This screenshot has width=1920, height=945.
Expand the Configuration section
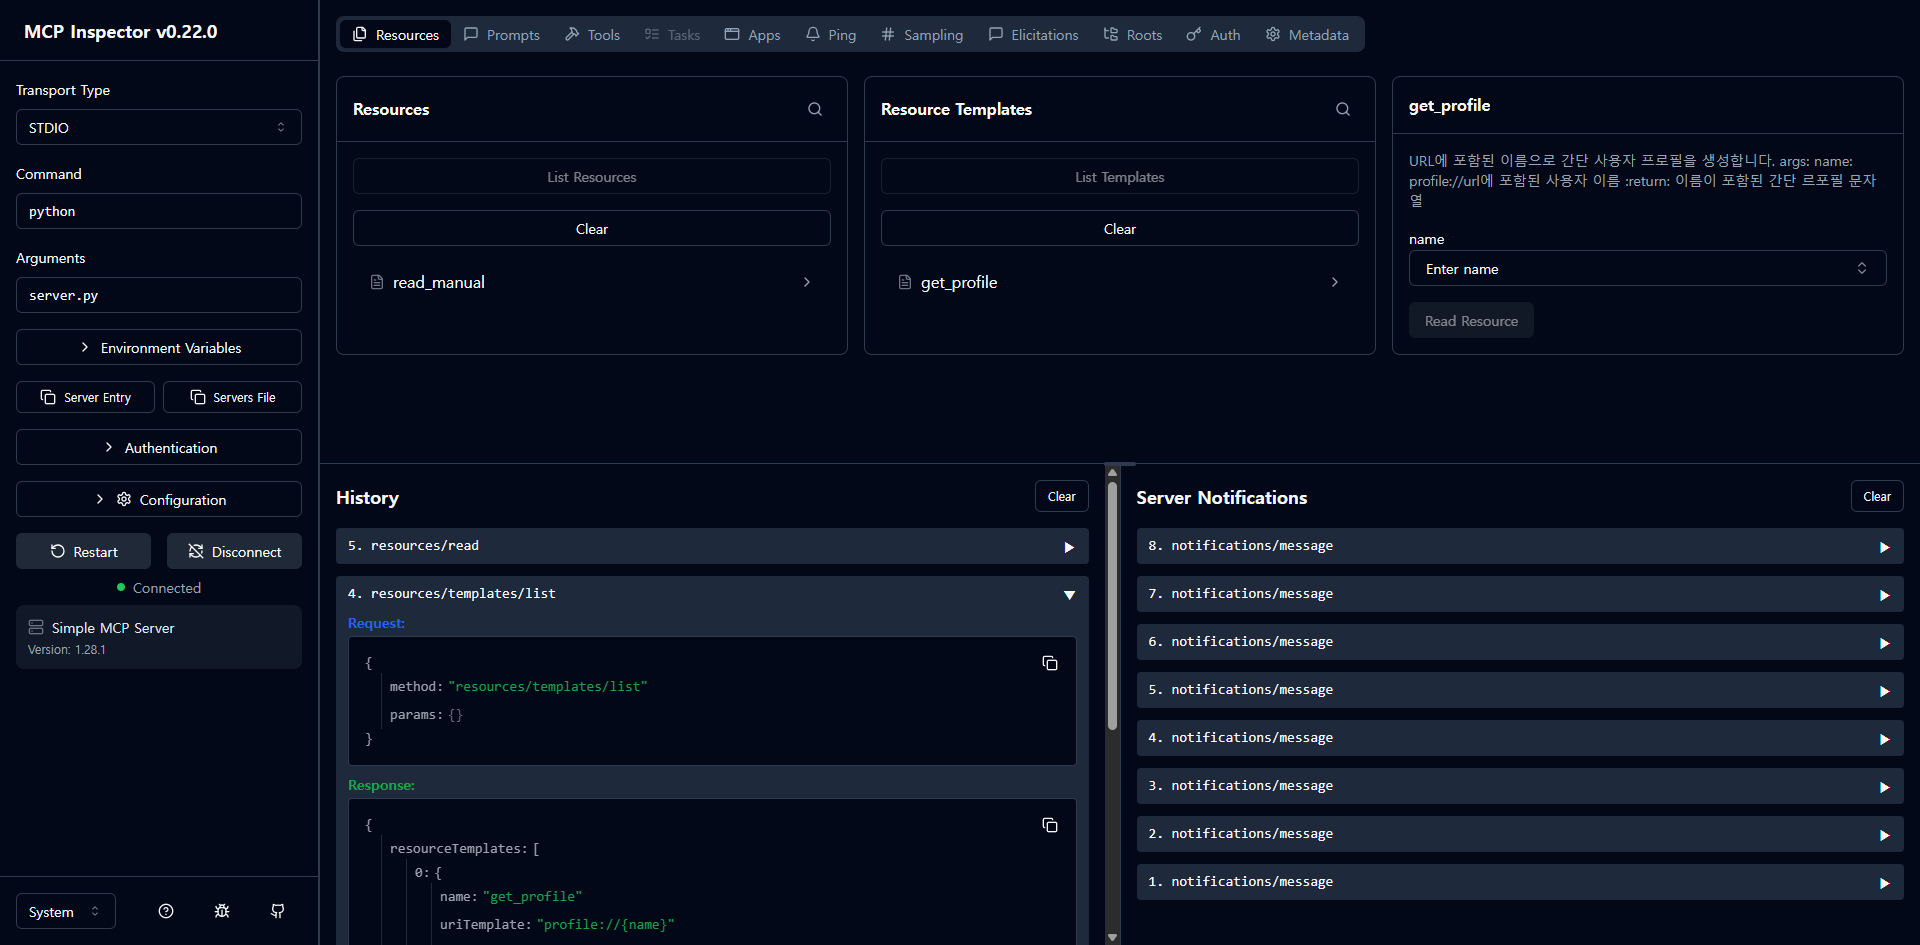coord(159,499)
